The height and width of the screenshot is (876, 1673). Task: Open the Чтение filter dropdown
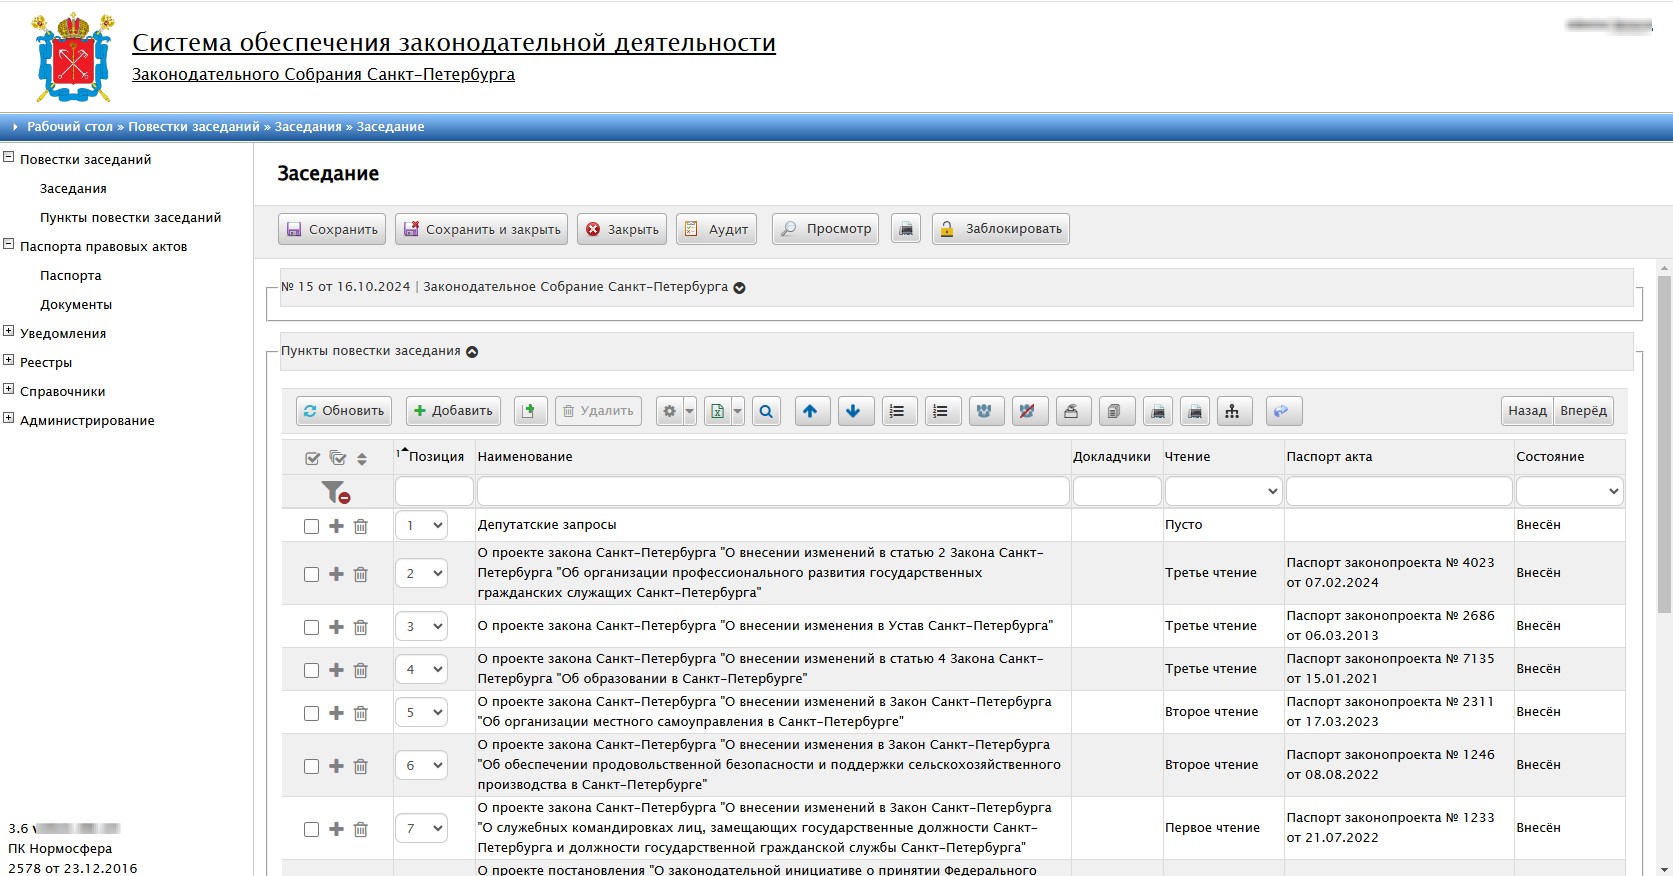tap(1222, 491)
